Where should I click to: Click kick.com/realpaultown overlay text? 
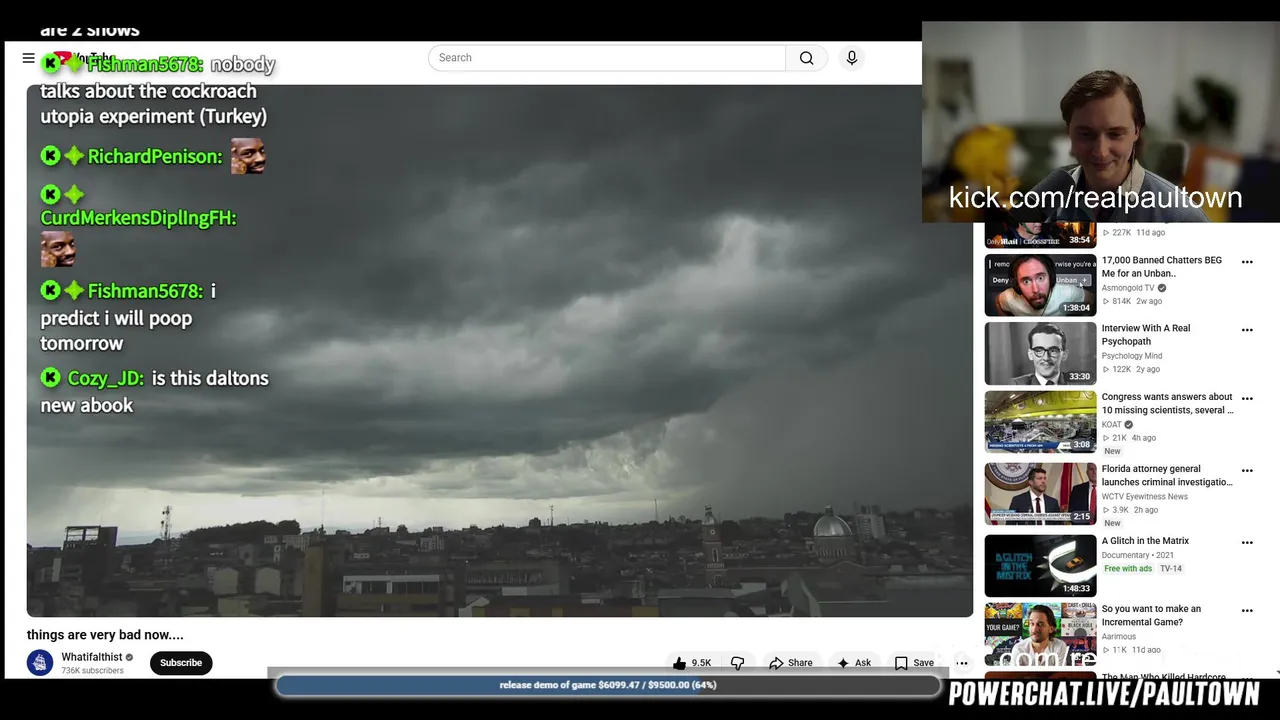[x=1095, y=197]
